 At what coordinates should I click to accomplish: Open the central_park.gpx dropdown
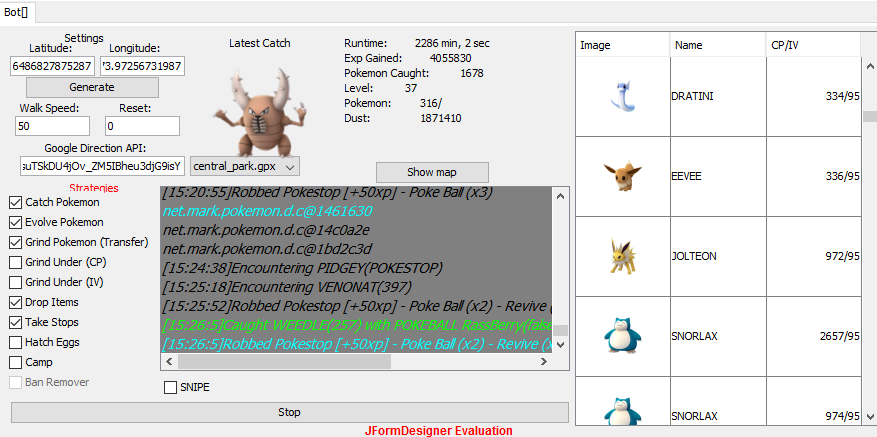(x=245, y=166)
